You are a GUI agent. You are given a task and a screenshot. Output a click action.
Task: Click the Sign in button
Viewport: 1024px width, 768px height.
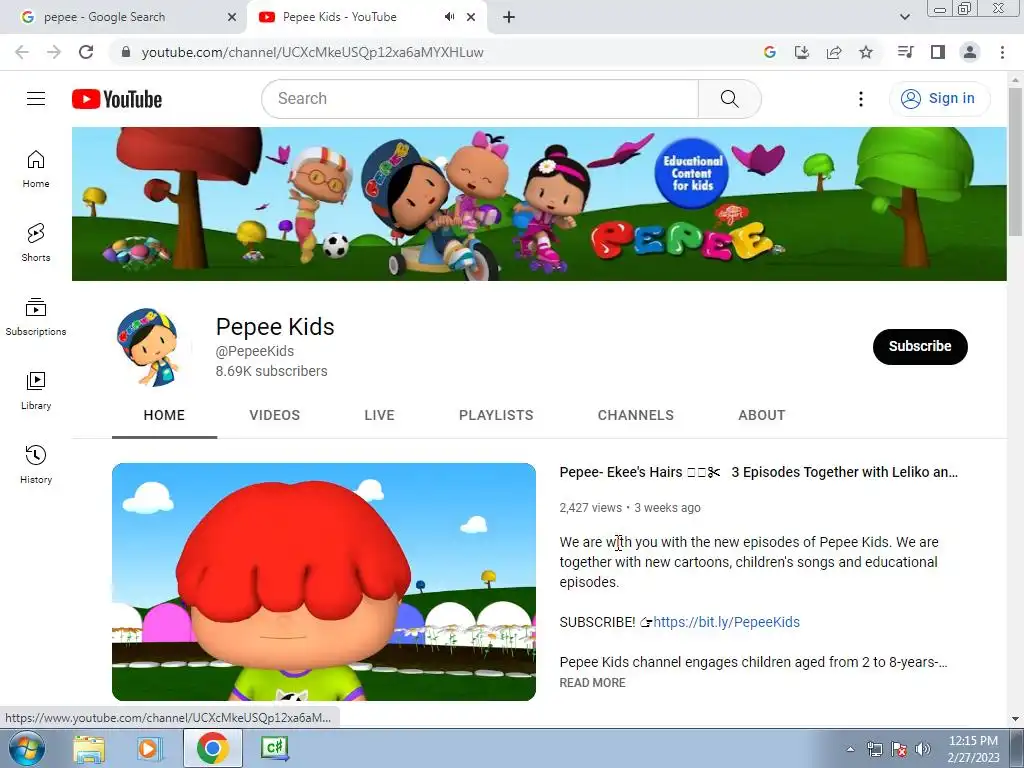[939, 99]
